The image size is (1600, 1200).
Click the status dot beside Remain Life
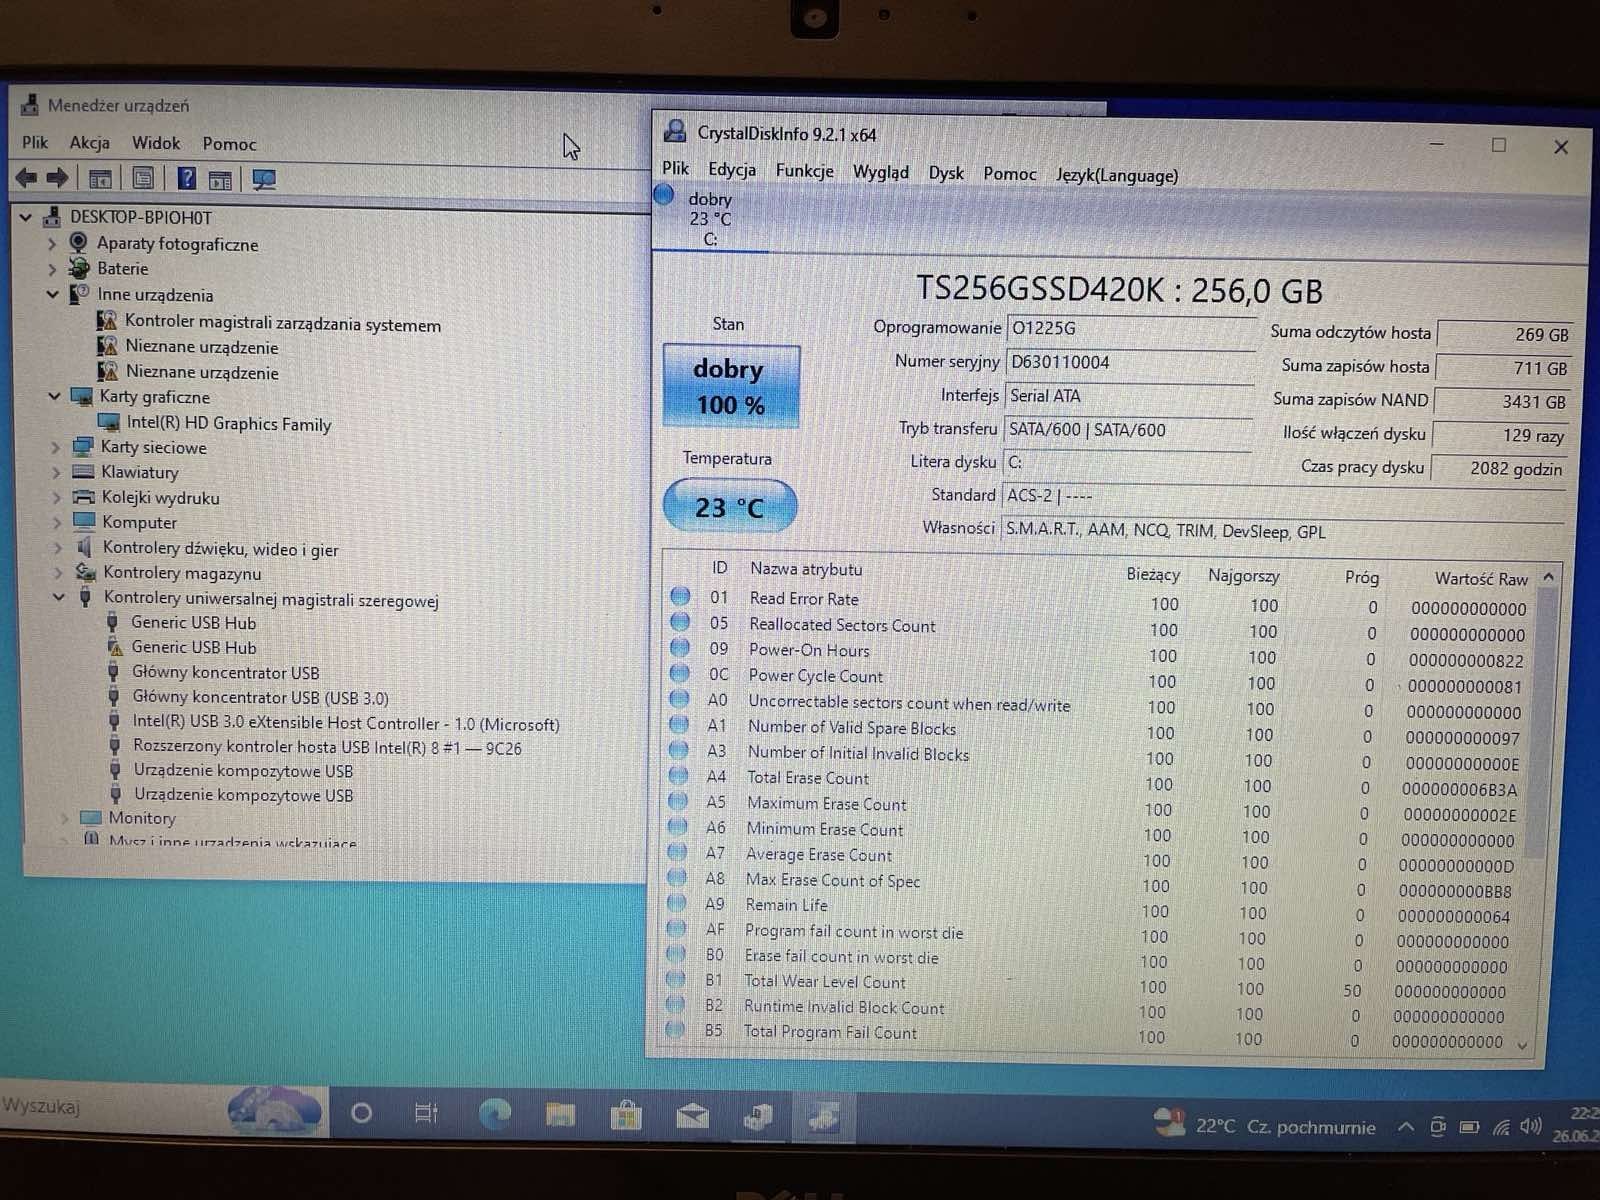point(677,903)
